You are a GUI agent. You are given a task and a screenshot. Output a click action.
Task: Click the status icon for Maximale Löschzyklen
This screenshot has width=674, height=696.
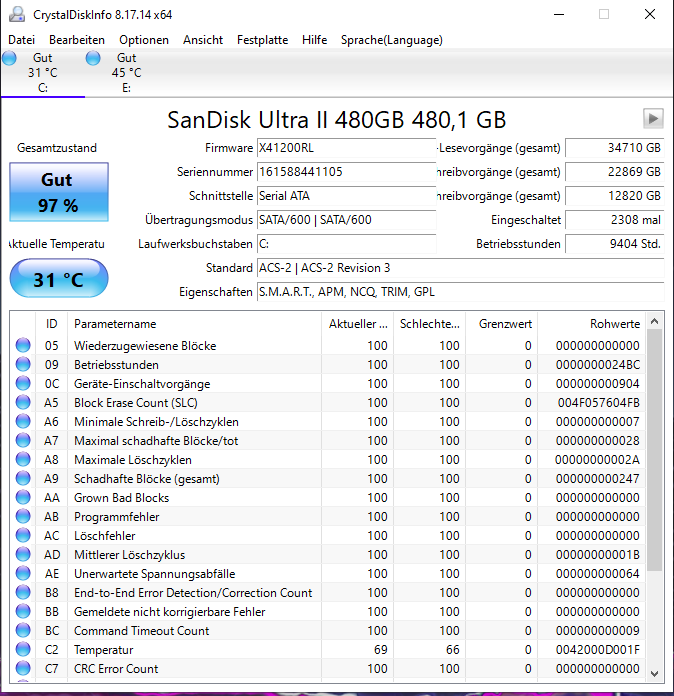point(23,459)
